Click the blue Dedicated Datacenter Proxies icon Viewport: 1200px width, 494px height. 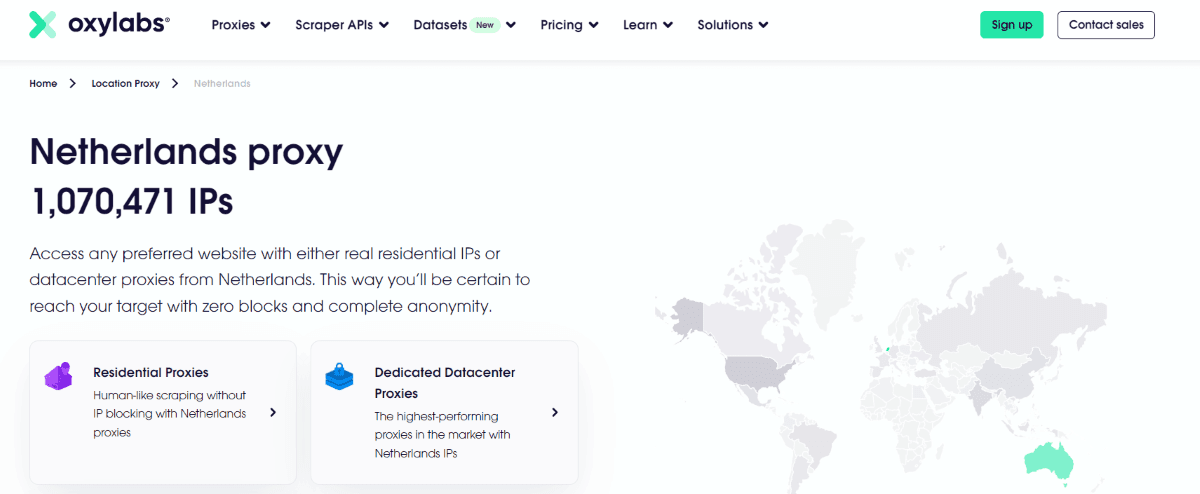coord(340,378)
